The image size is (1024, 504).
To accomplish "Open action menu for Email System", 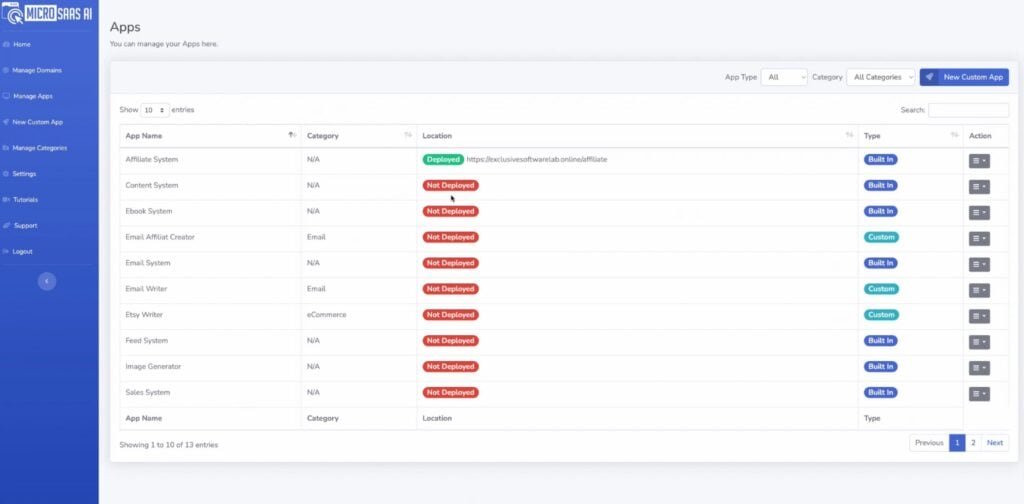I will 979,264.
